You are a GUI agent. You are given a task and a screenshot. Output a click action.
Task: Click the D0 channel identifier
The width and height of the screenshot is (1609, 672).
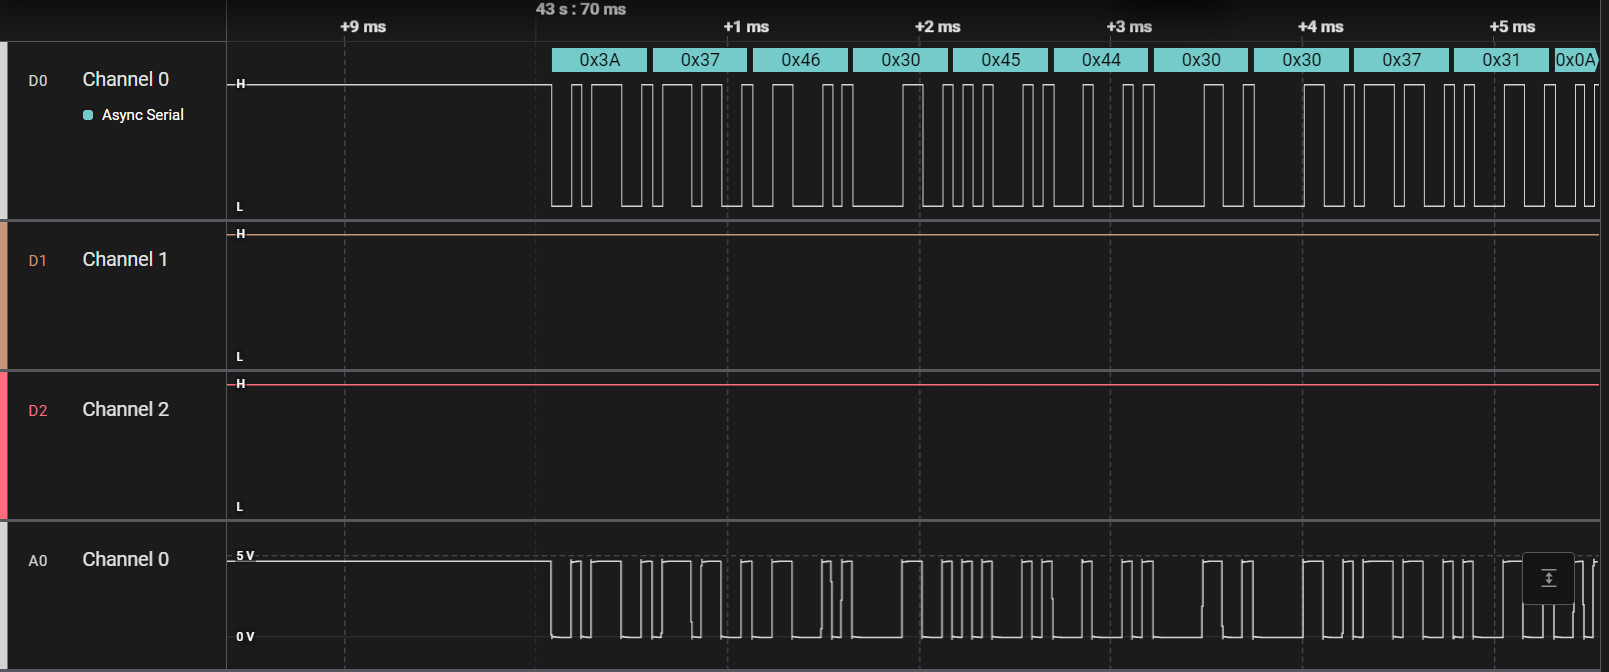click(38, 81)
